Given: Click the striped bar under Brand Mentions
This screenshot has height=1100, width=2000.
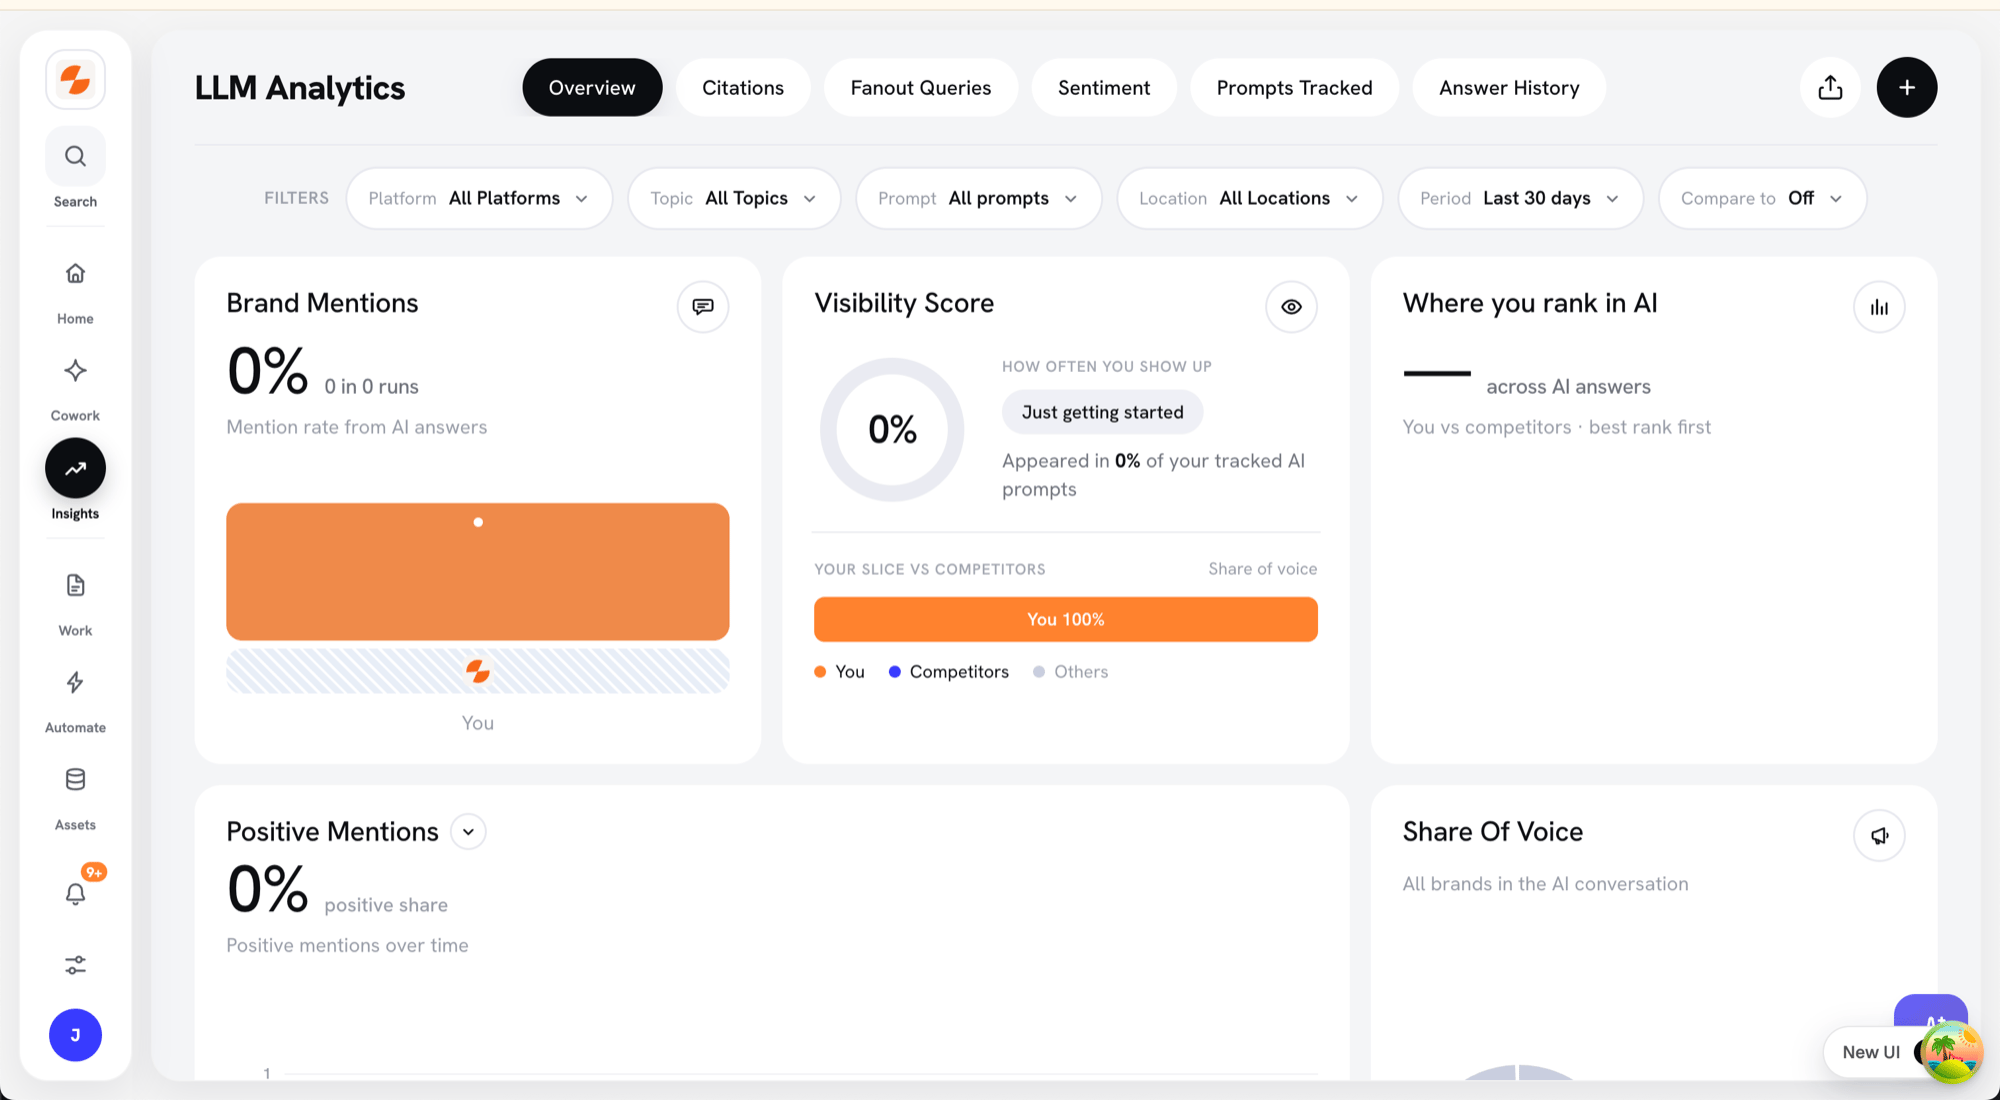Looking at the screenshot, I should click(x=478, y=671).
